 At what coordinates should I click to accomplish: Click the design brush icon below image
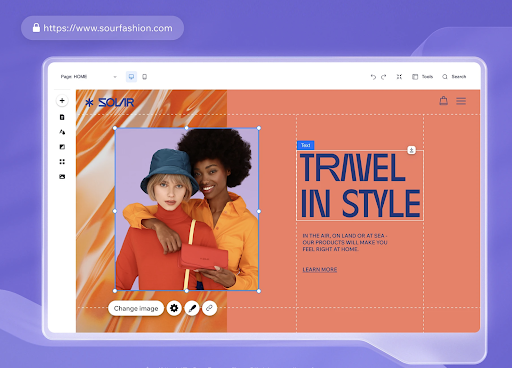tap(192, 308)
